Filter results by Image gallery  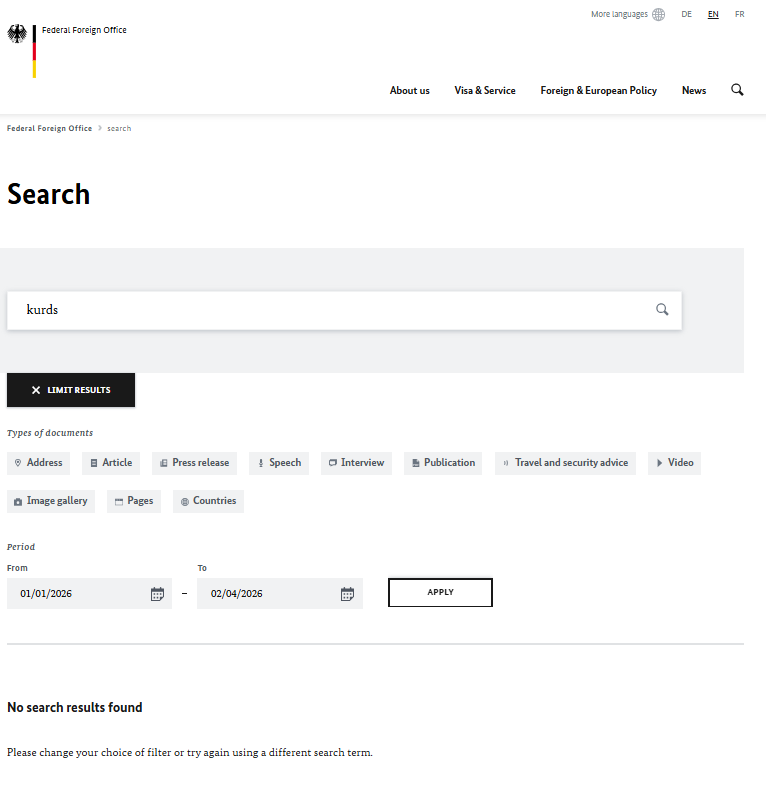coord(51,501)
